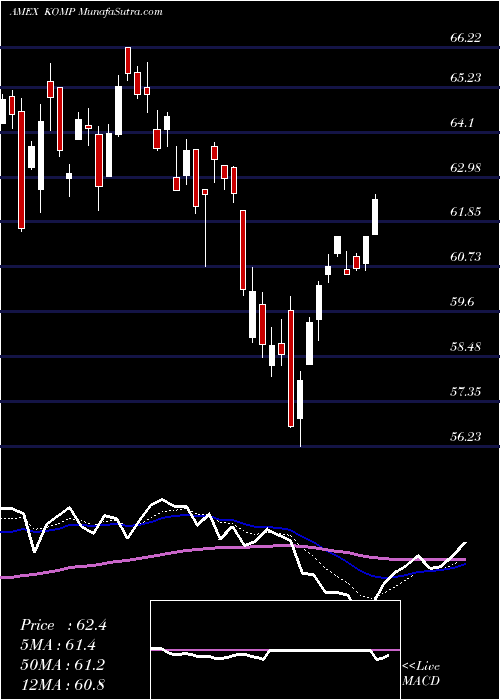The height and width of the screenshot is (700, 500).
Task: Click the Price : 62.4 readout
Action: click(63, 625)
